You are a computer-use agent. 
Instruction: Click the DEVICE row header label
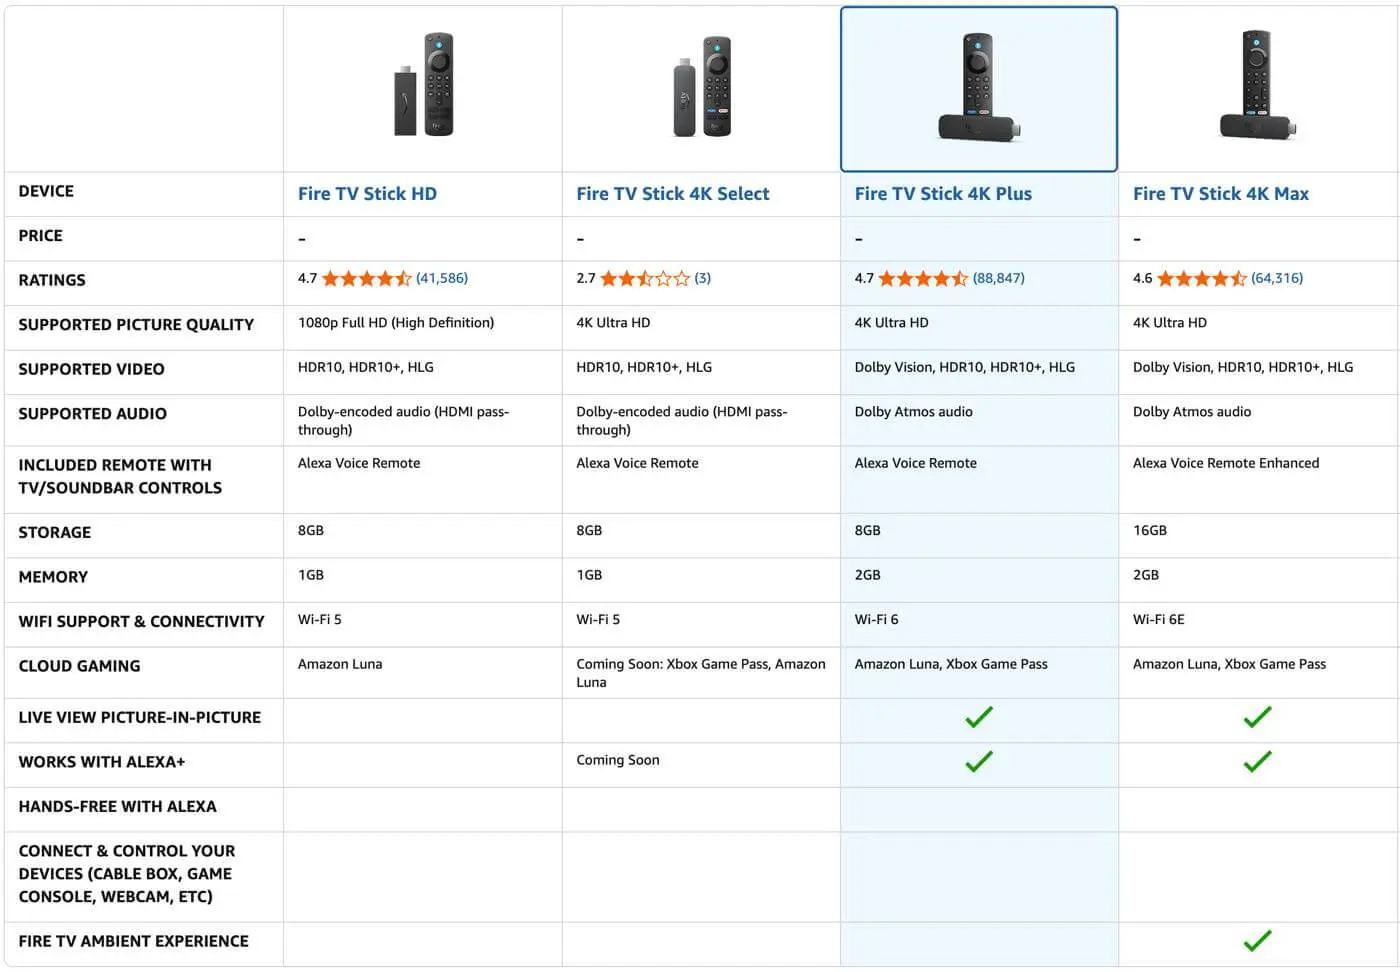45,191
